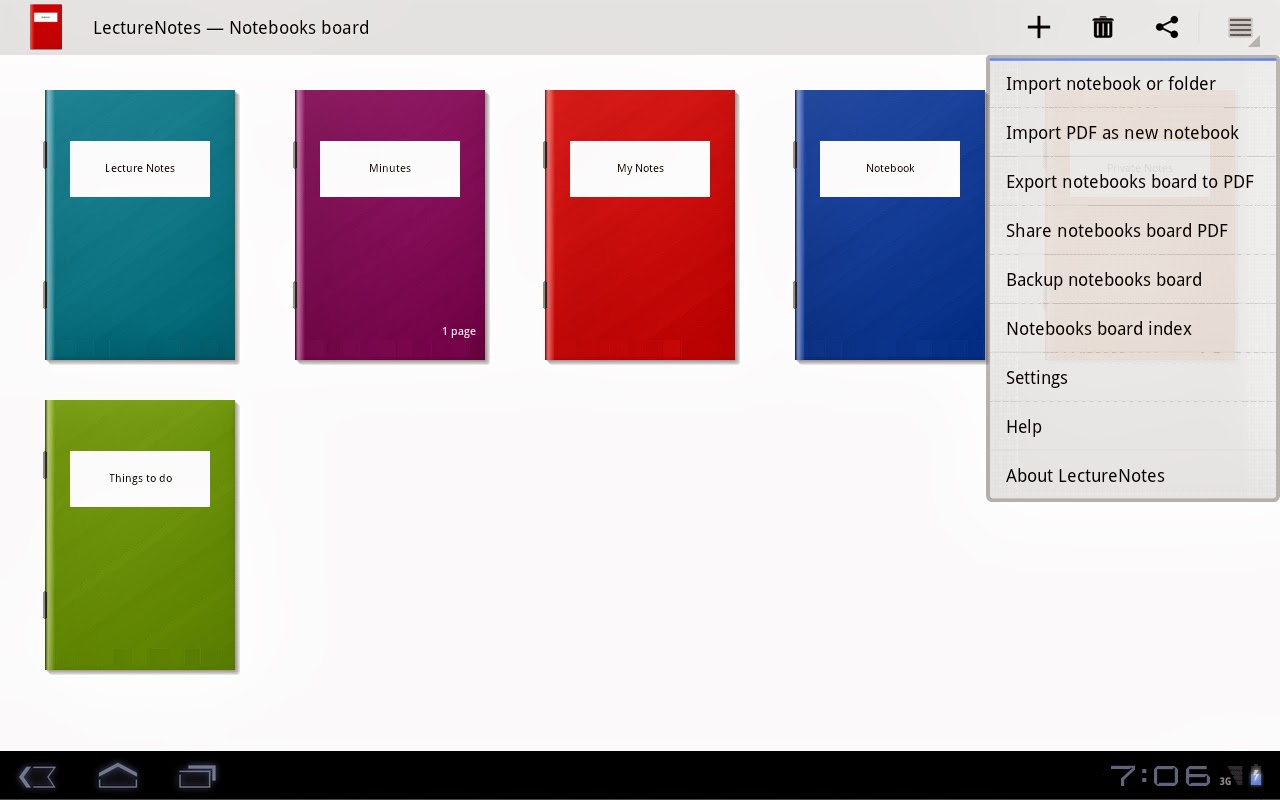Tap the 7:06 clock in status bar

[1160, 776]
